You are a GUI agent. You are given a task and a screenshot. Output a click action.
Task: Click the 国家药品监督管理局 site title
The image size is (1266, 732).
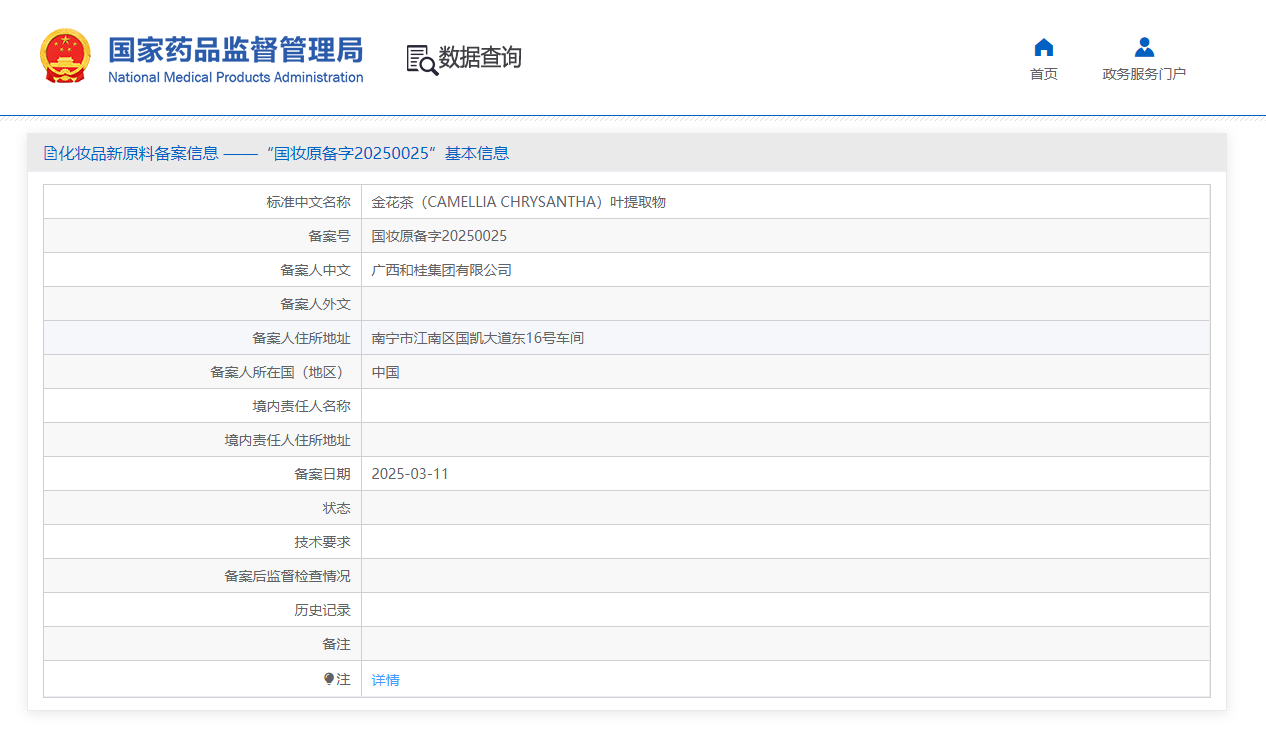[235, 50]
